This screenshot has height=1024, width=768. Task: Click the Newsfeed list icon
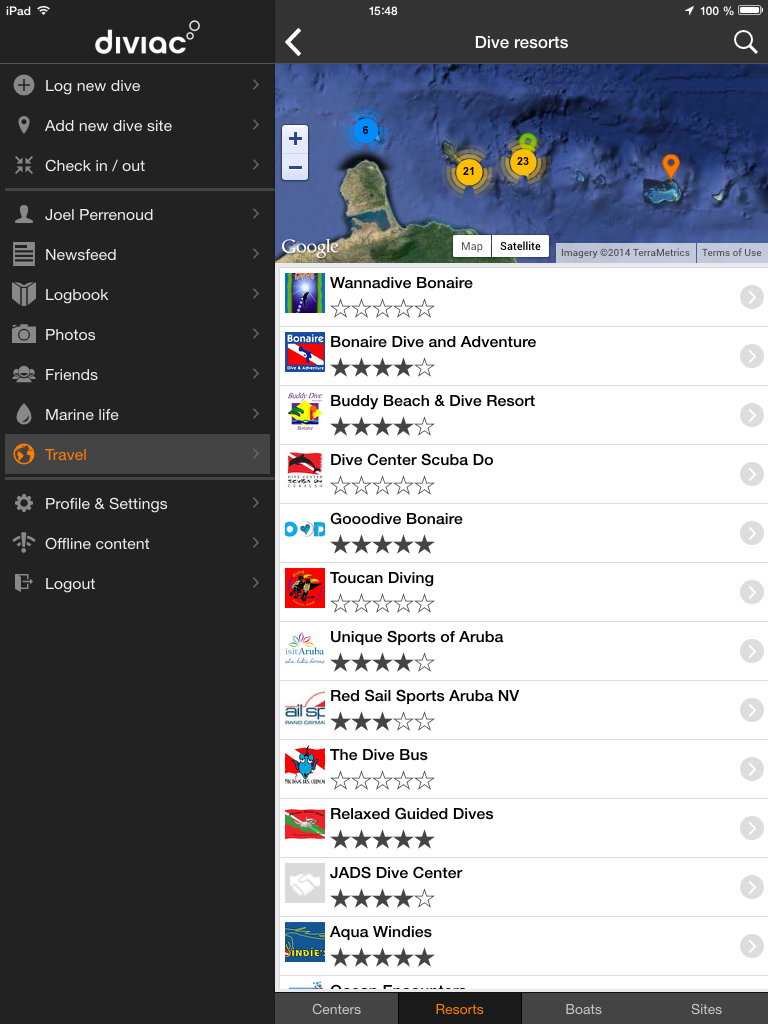pyautogui.click(x=24, y=254)
